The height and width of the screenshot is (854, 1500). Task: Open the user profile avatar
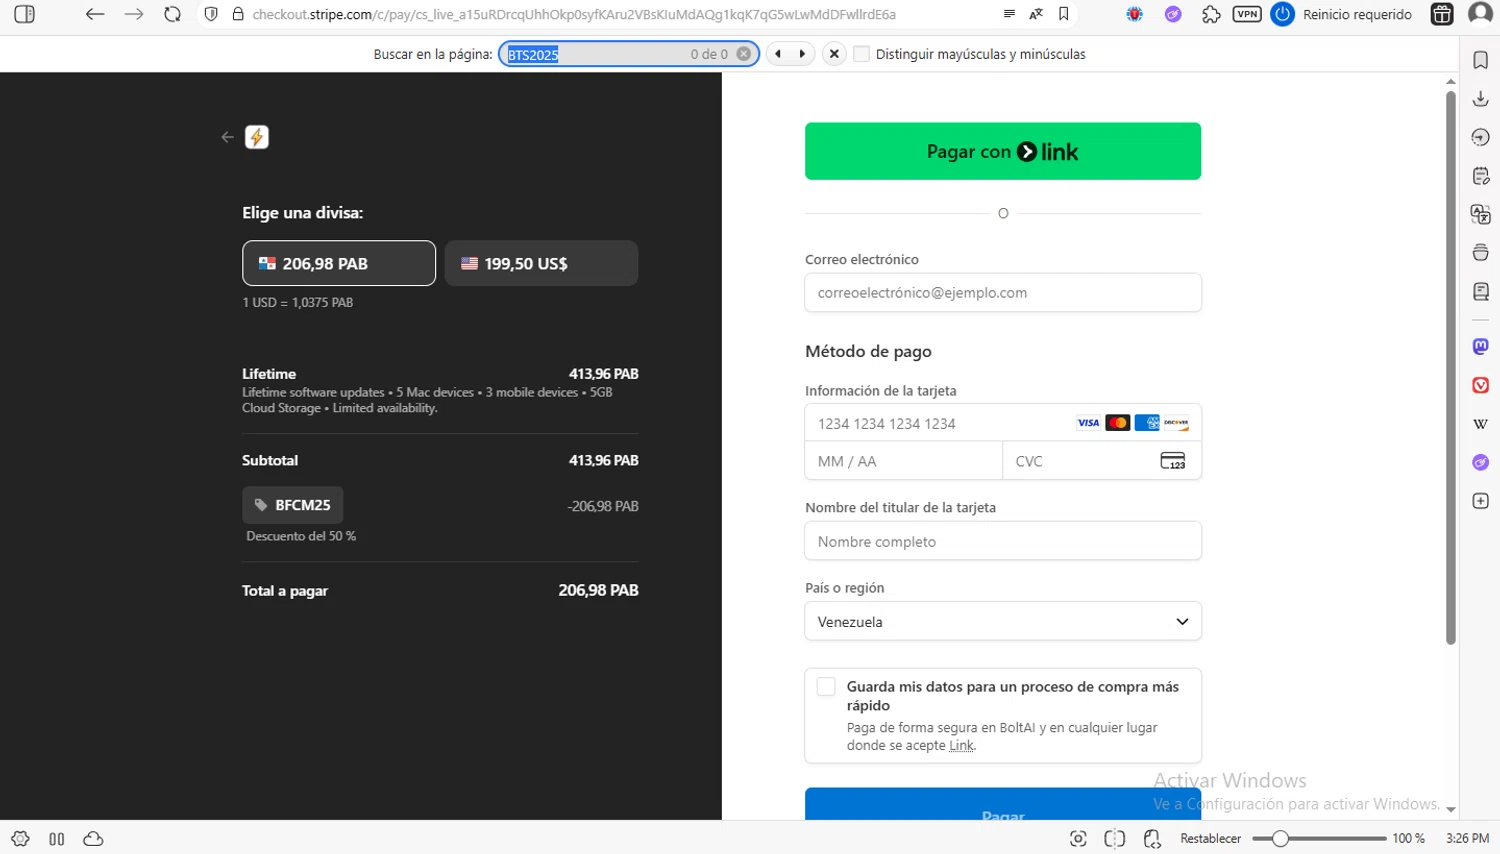(x=1481, y=14)
